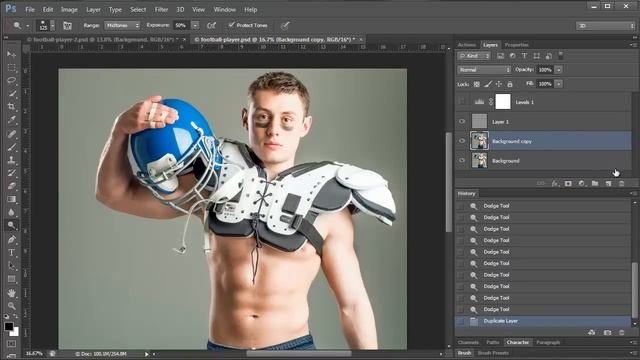Image resolution: width=640 pixels, height=360 pixels.
Task: Delete layer with Layers panel trash icon
Action: pyautogui.click(x=622, y=183)
